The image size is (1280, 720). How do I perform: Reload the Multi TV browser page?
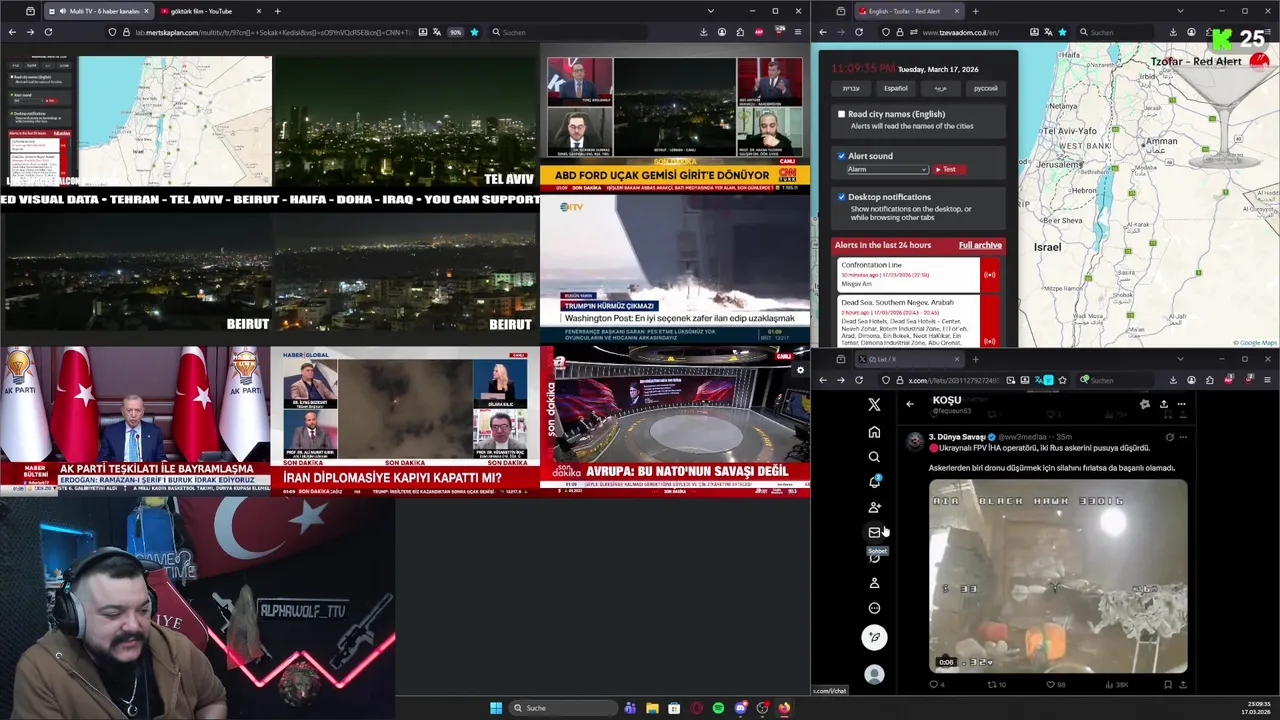coord(48,32)
